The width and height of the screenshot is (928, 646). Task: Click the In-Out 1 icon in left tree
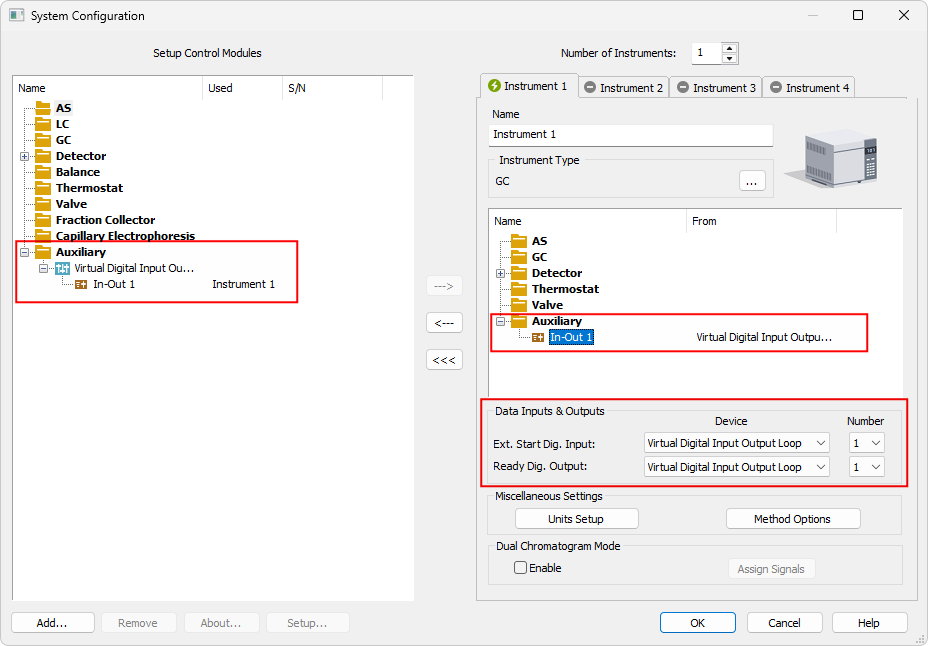point(81,284)
